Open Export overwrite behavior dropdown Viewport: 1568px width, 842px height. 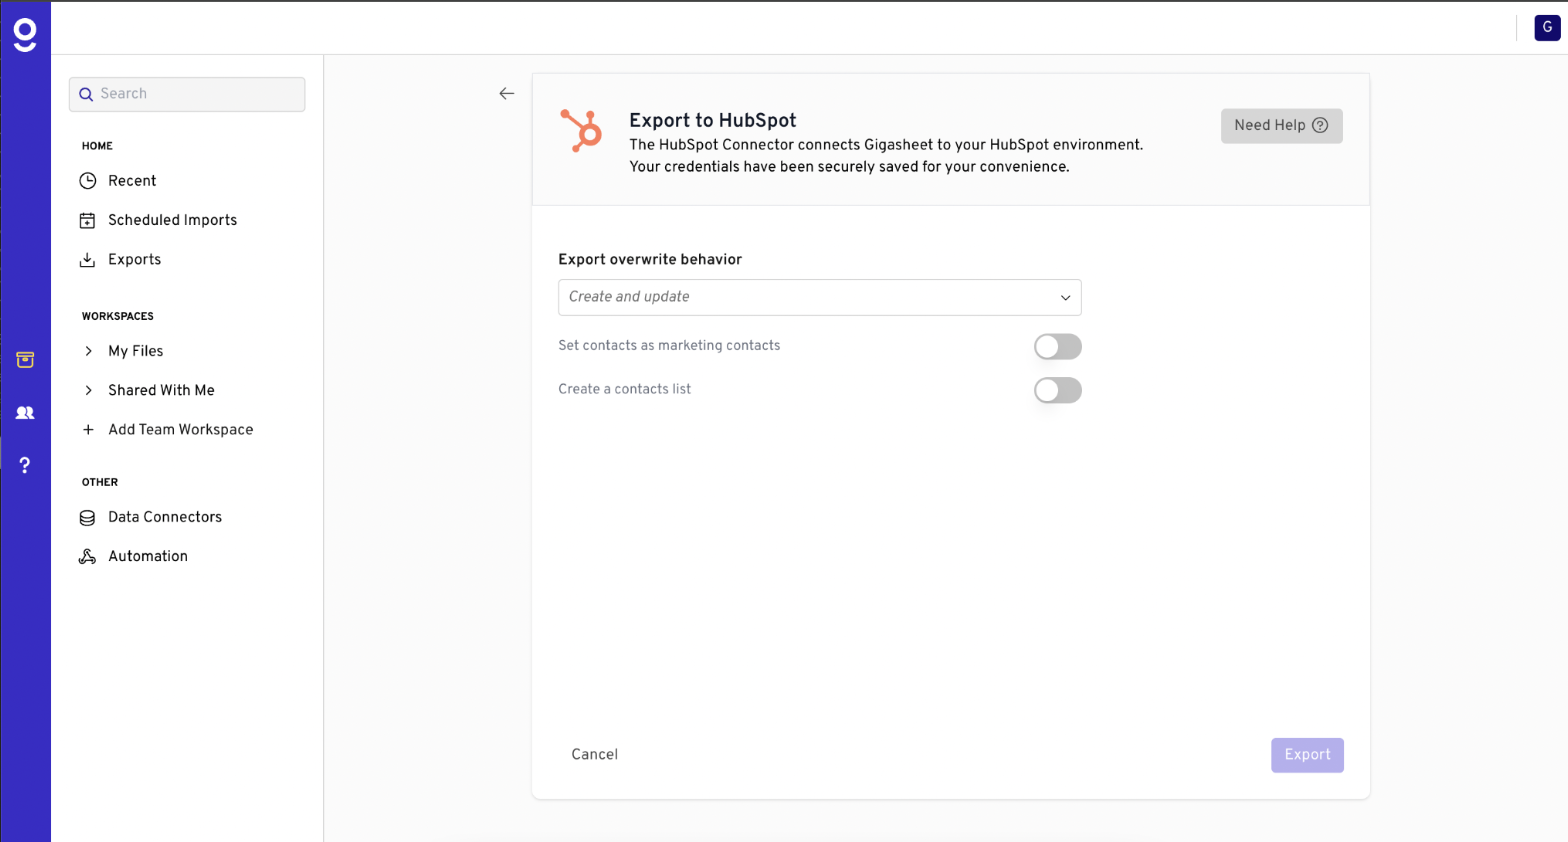tap(820, 297)
